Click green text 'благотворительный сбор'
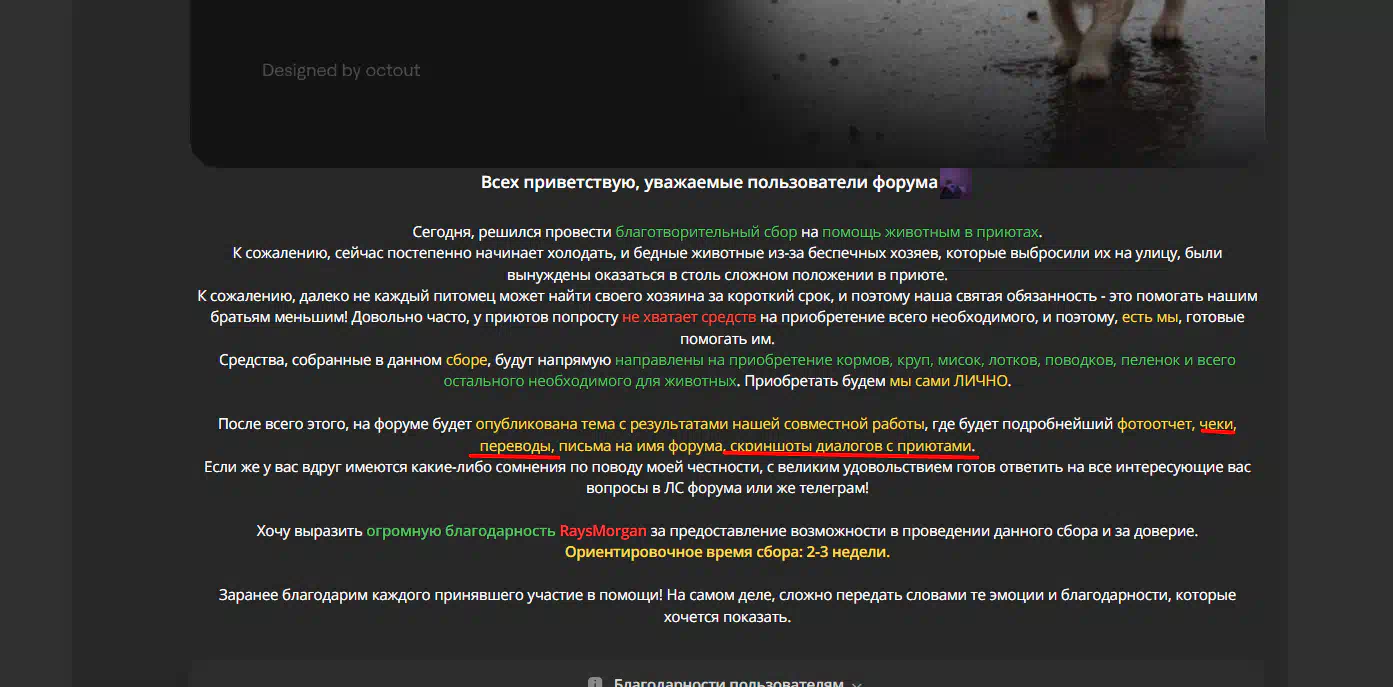This screenshot has height=687, width=1393. coord(707,232)
